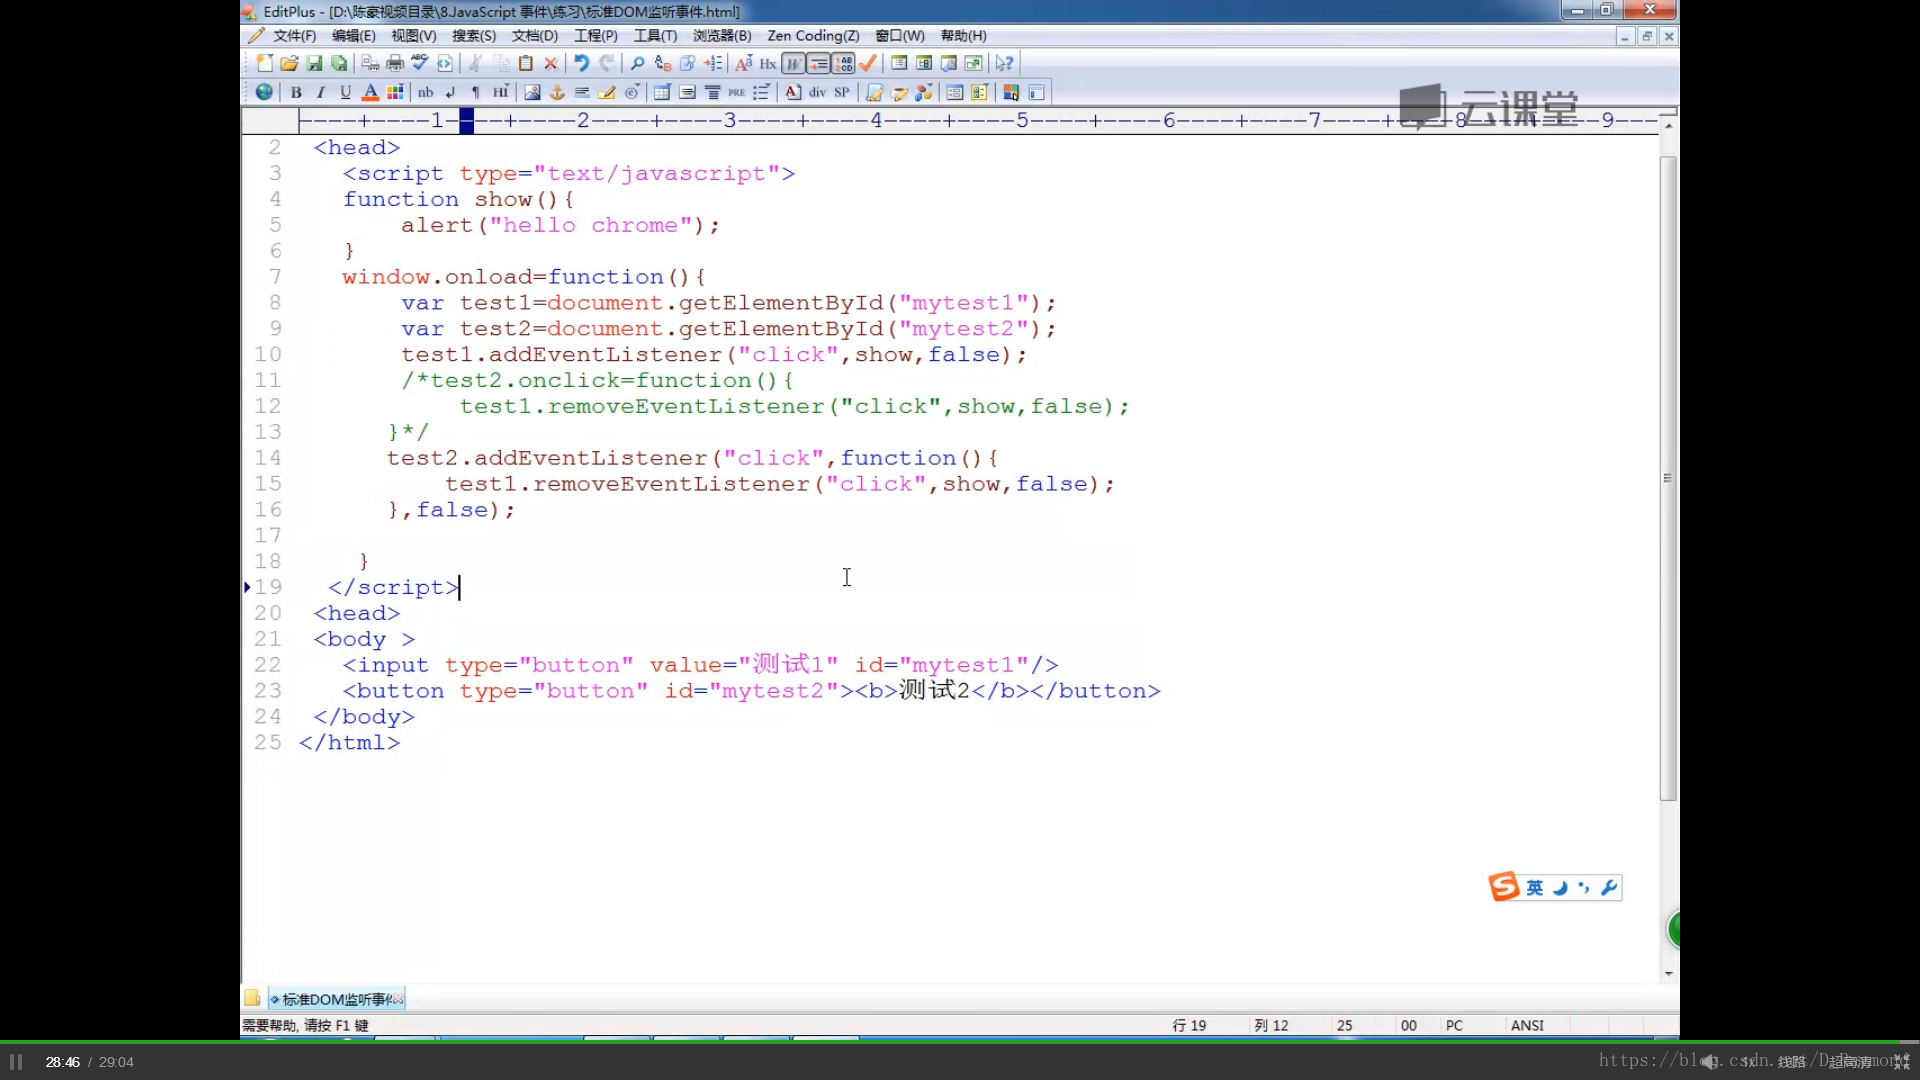Open the 帮助(H) menu
The width and height of the screenshot is (1920, 1080).
pyautogui.click(x=963, y=36)
